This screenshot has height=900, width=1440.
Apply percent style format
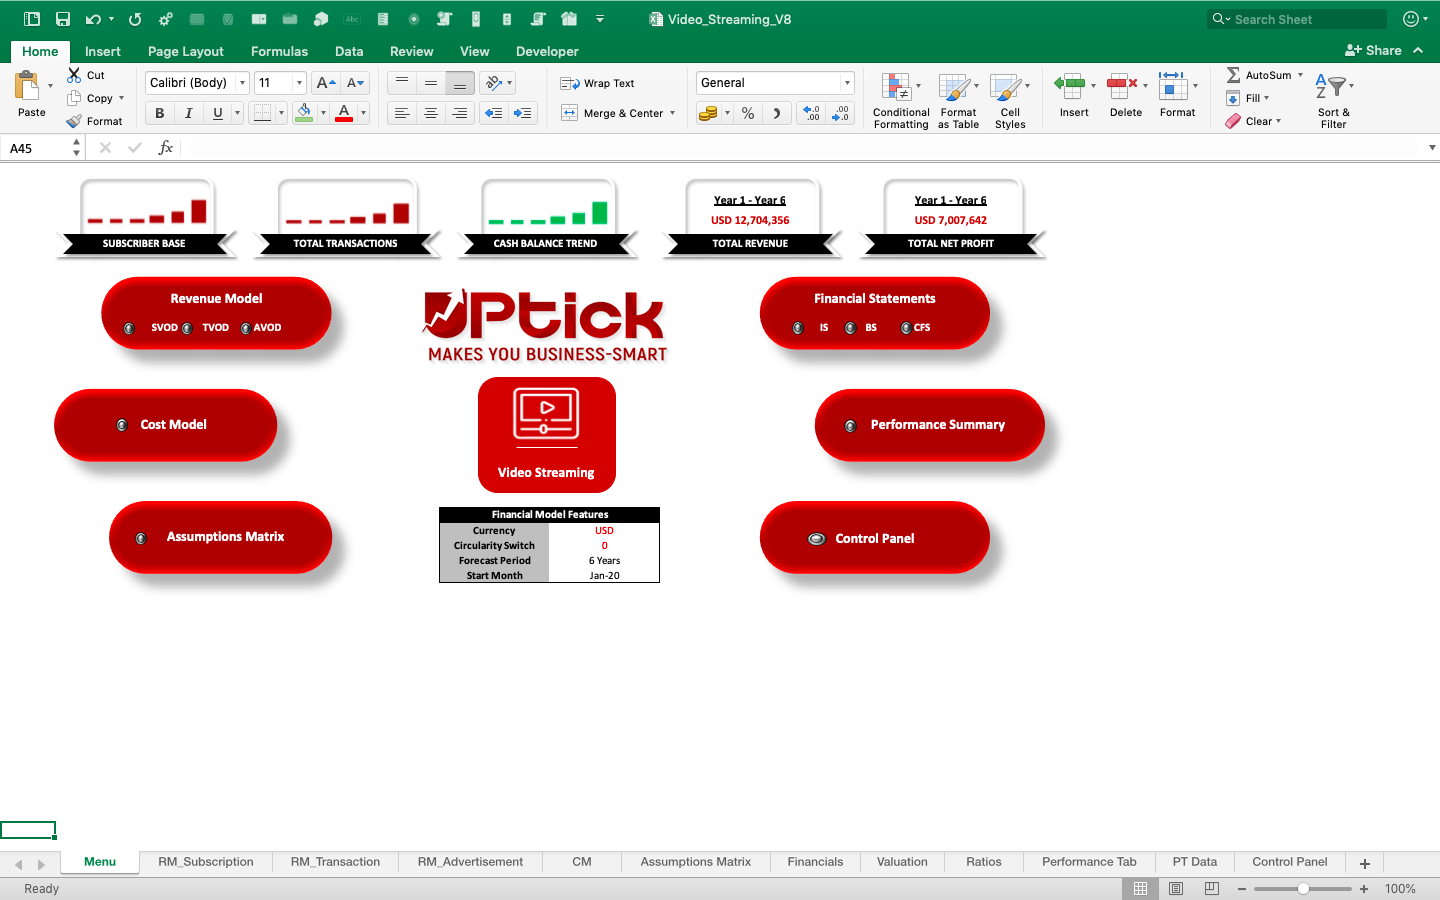click(x=748, y=113)
